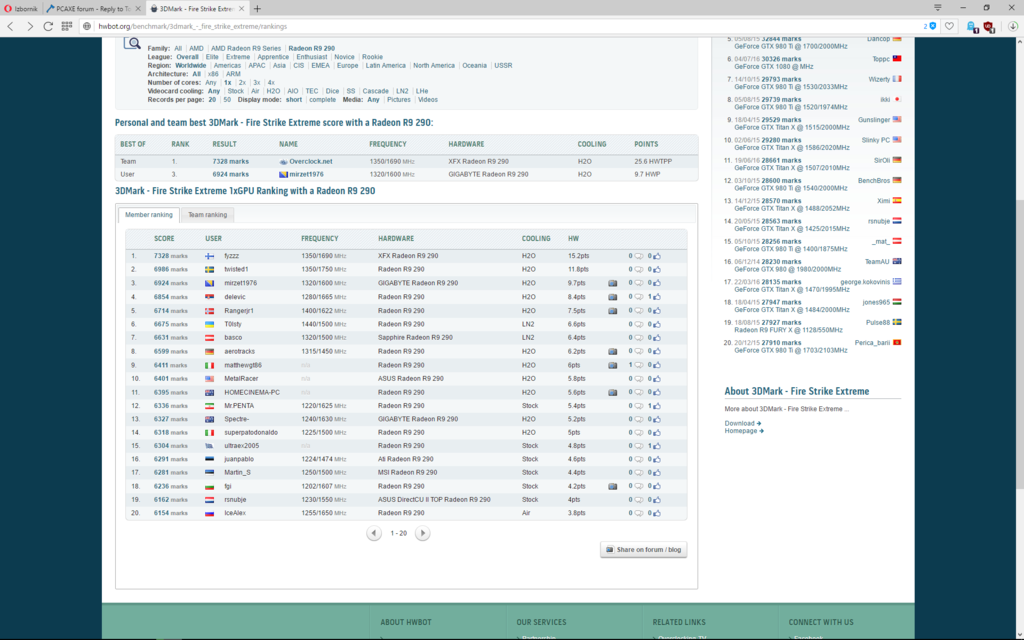Open the 7328 marks score by fyzzz

[x=170, y=256]
